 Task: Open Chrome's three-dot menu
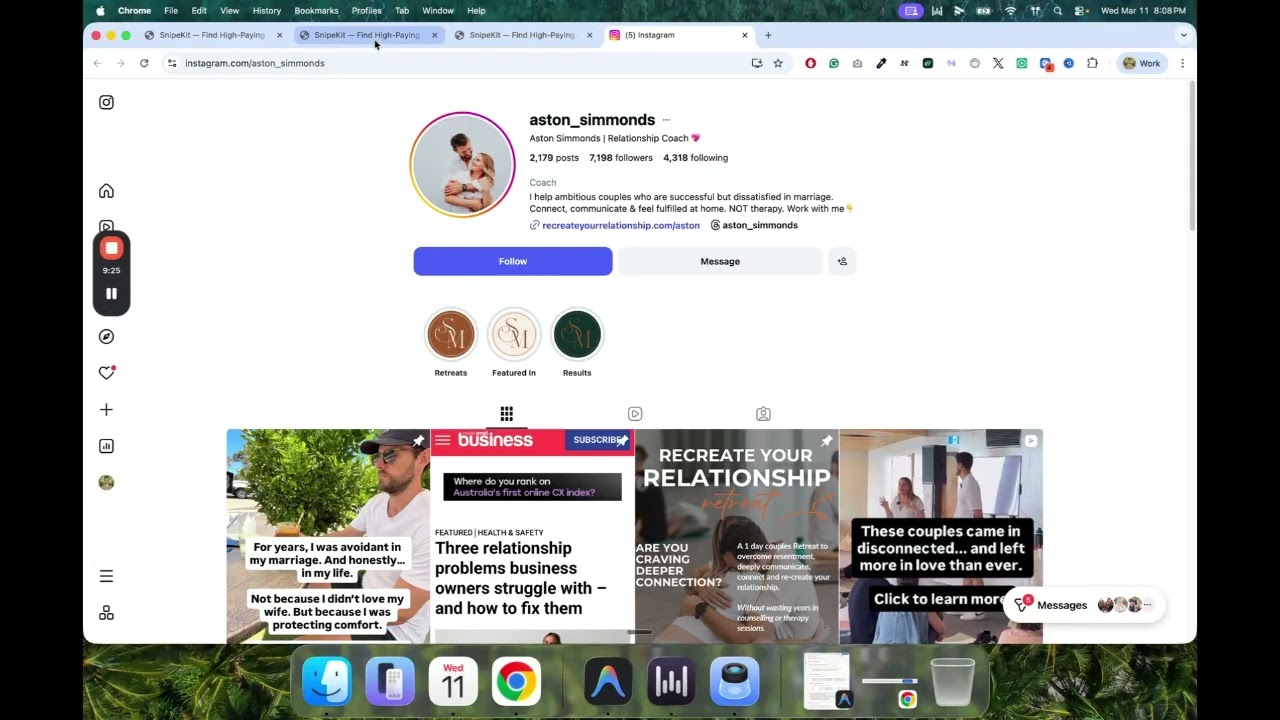pyautogui.click(x=1182, y=63)
